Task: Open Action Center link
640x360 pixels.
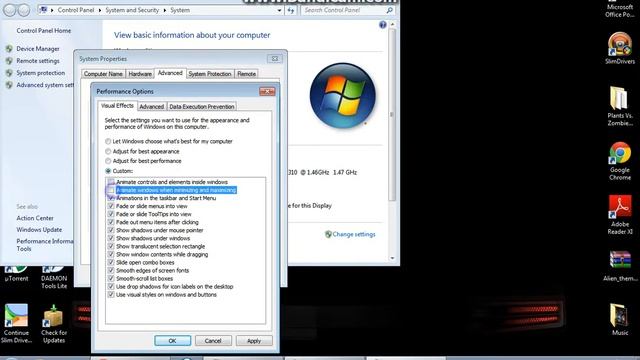Action: coord(35,218)
